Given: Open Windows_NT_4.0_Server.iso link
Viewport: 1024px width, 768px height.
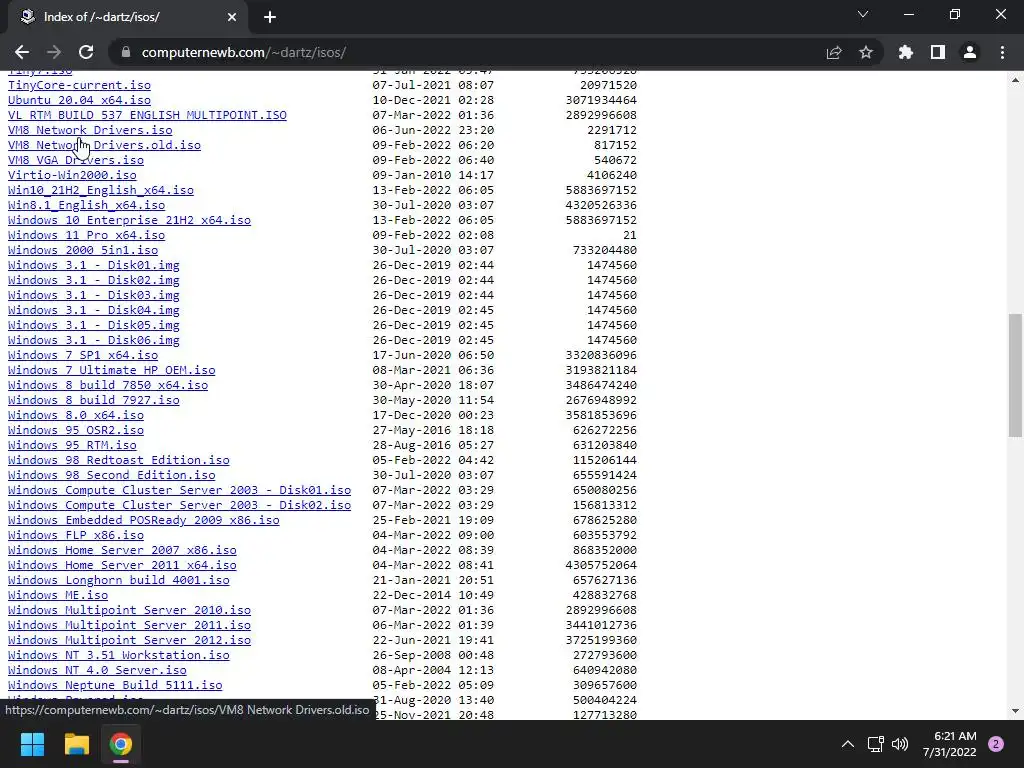Looking at the screenshot, I should click(97, 671).
